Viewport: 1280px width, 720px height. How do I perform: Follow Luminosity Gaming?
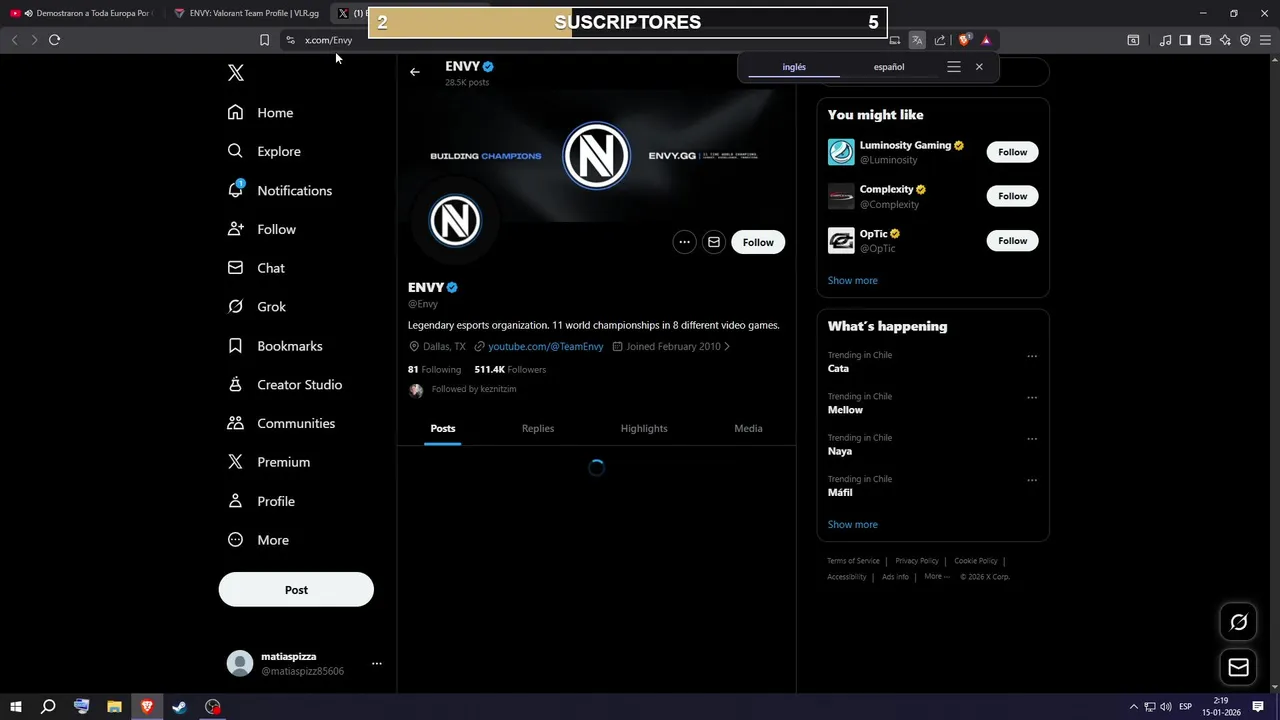(1012, 152)
